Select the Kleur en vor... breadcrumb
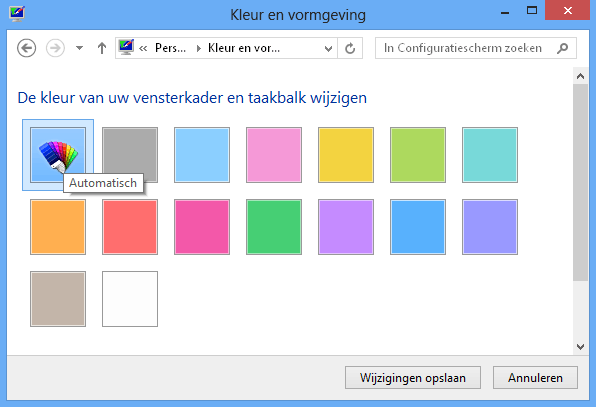Screen dimensions: 596x407 point(244,48)
